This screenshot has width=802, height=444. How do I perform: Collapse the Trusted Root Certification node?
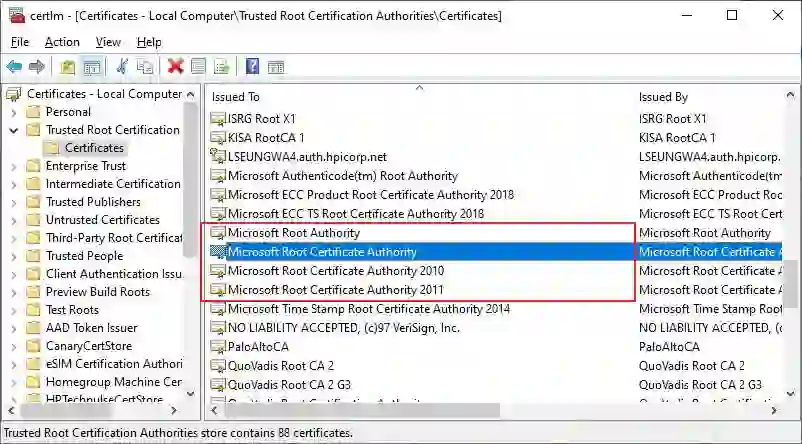coord(14,130)
